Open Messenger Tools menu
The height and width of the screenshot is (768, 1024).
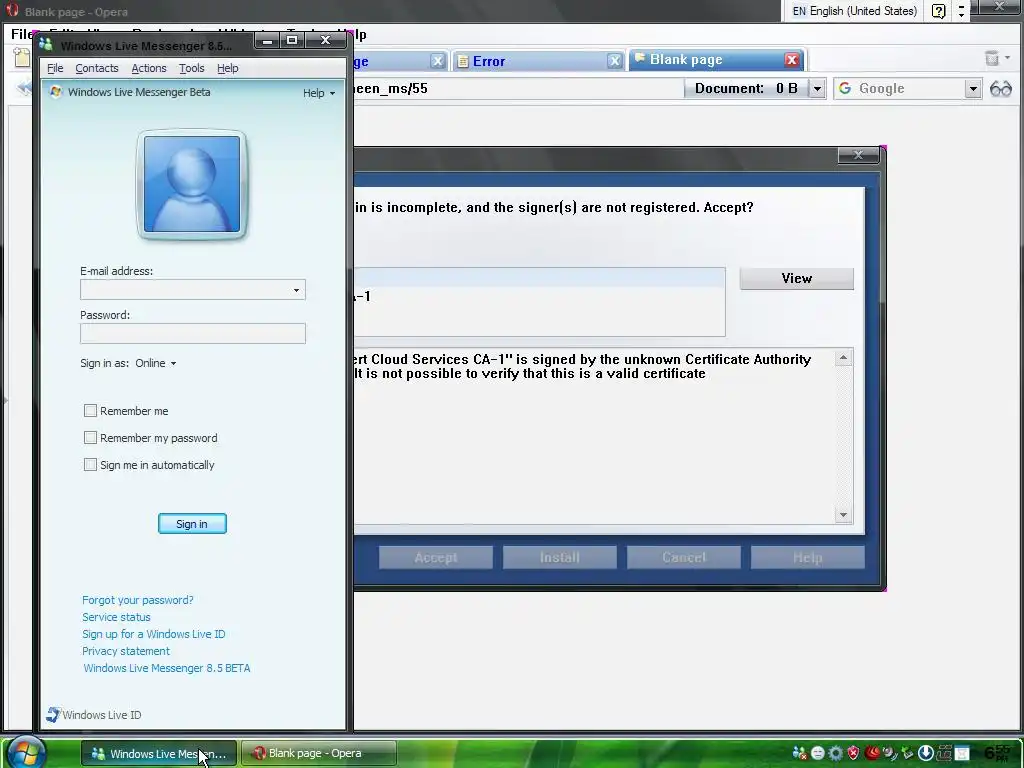191,68
